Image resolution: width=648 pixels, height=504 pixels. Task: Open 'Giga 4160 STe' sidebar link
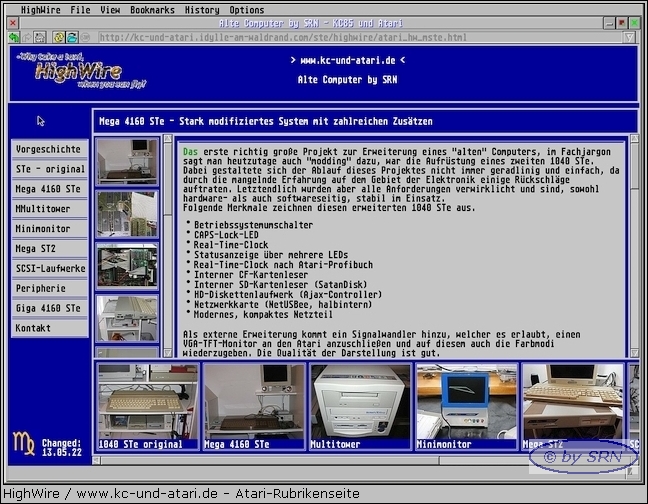50,308
